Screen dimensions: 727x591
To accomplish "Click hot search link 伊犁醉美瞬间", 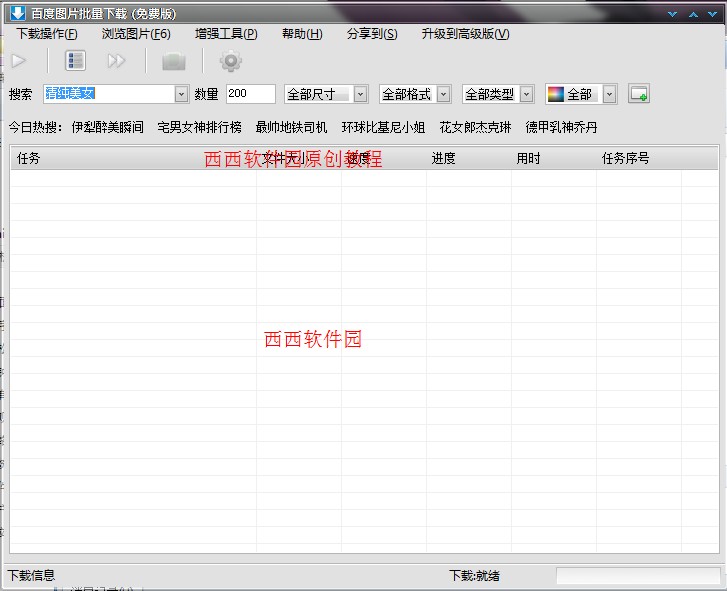I will click(108, 127).
